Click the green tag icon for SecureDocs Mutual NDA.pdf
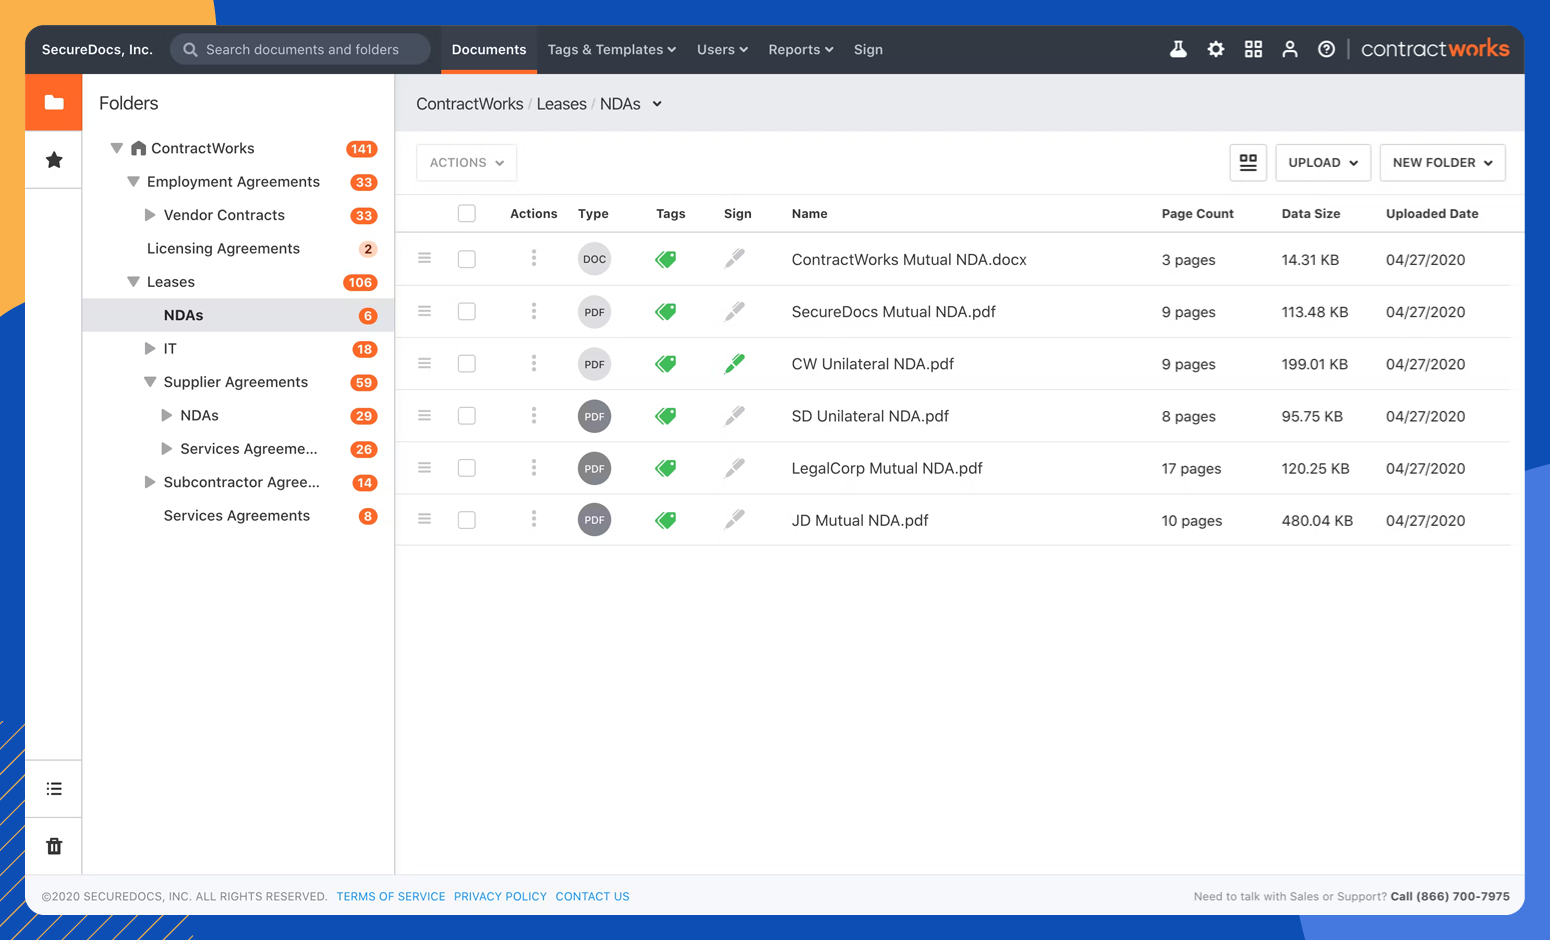The image size is (1550, 940). (x=666, y=311)
